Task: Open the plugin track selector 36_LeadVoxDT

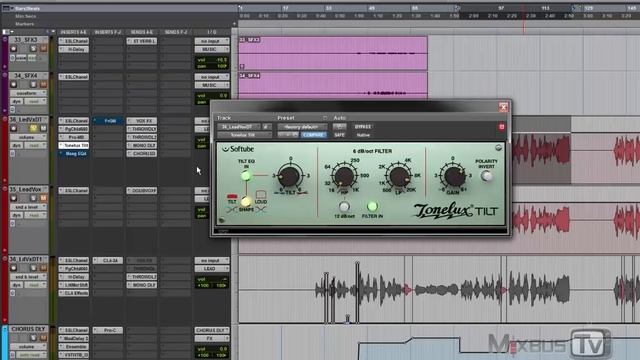Action: pyautogui.click(x=239, y=127)
